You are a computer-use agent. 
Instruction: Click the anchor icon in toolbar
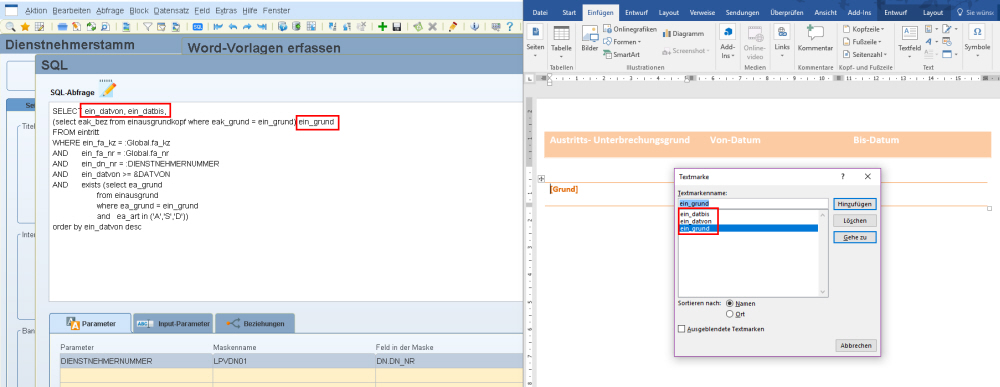(474, 27)
